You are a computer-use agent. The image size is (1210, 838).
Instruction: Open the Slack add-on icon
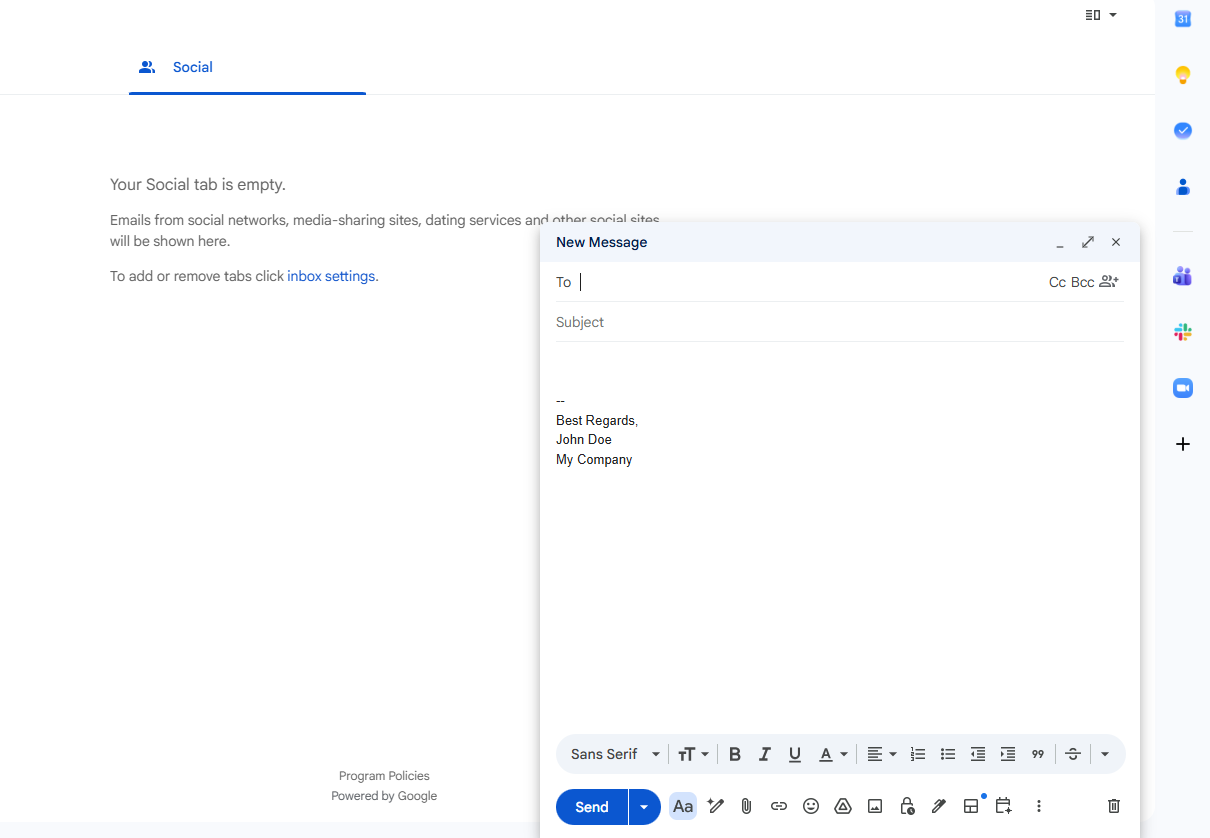tap(1183, 332)
